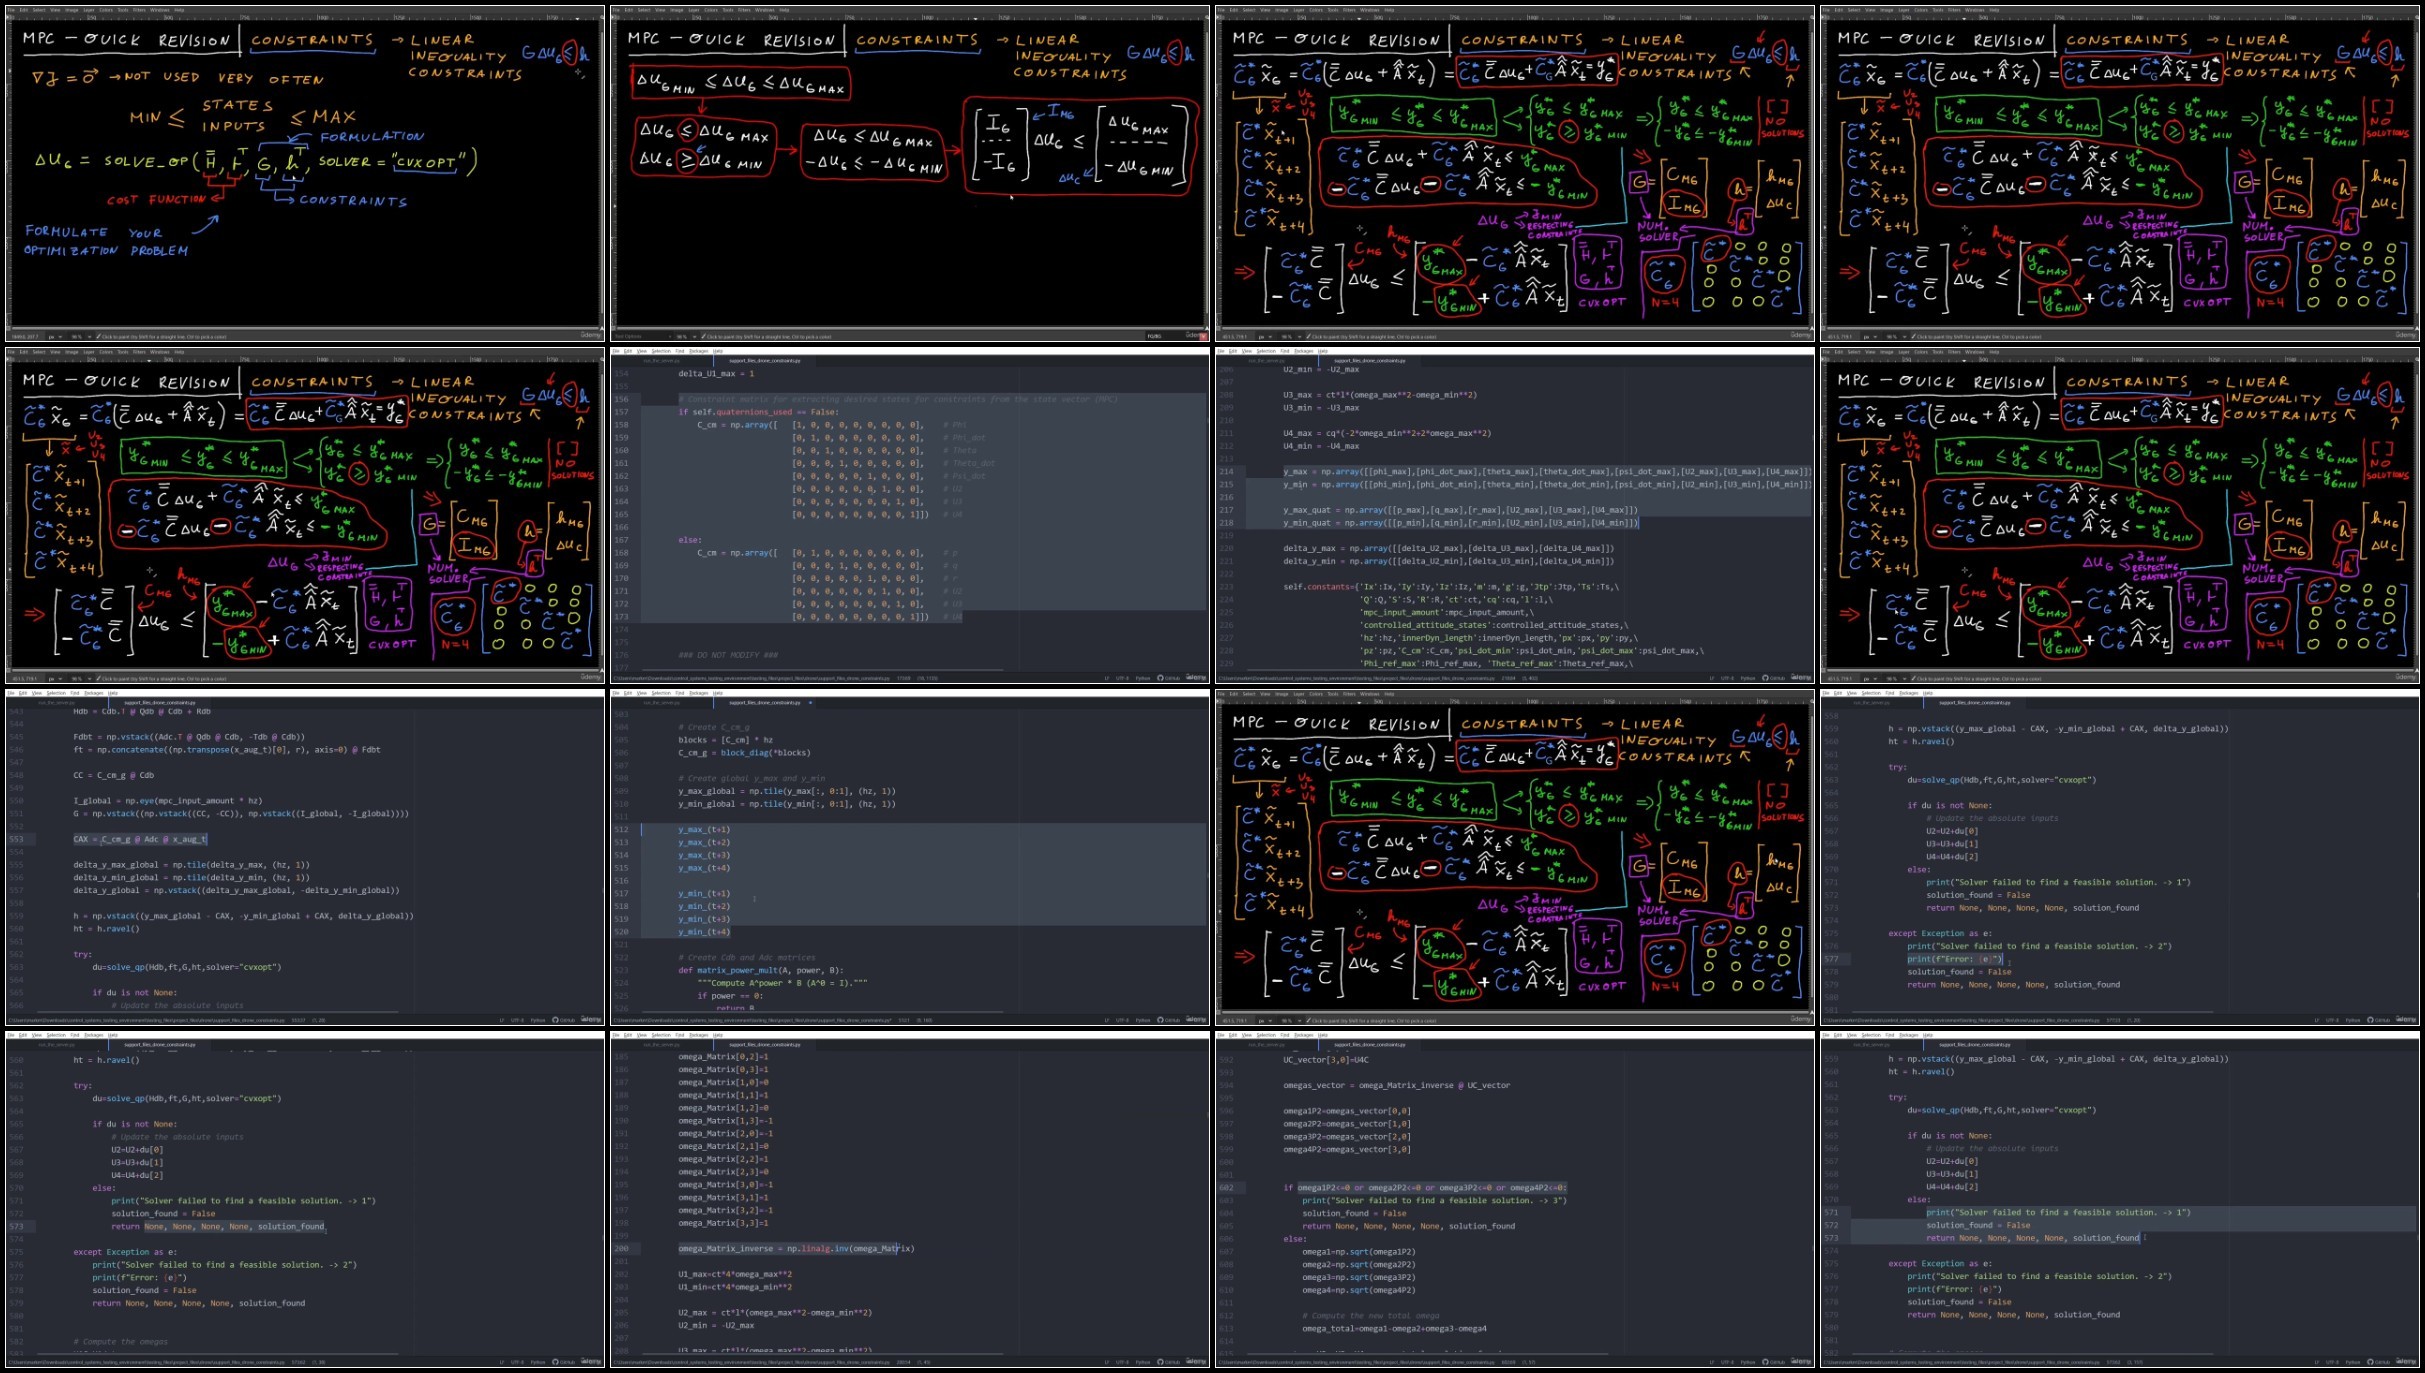Click zoom-on-resize icon atop identity matrix slide
The height and width of the screenshot is (1373, 2425).
tap(1206, 17)
